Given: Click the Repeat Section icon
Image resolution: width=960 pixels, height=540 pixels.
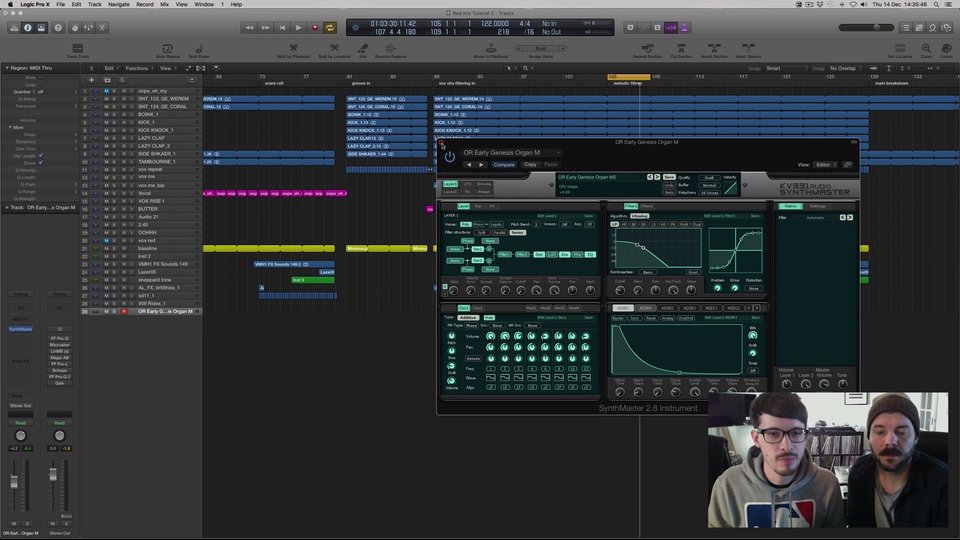Looking at the screenshot, I should tap(648, 48).
